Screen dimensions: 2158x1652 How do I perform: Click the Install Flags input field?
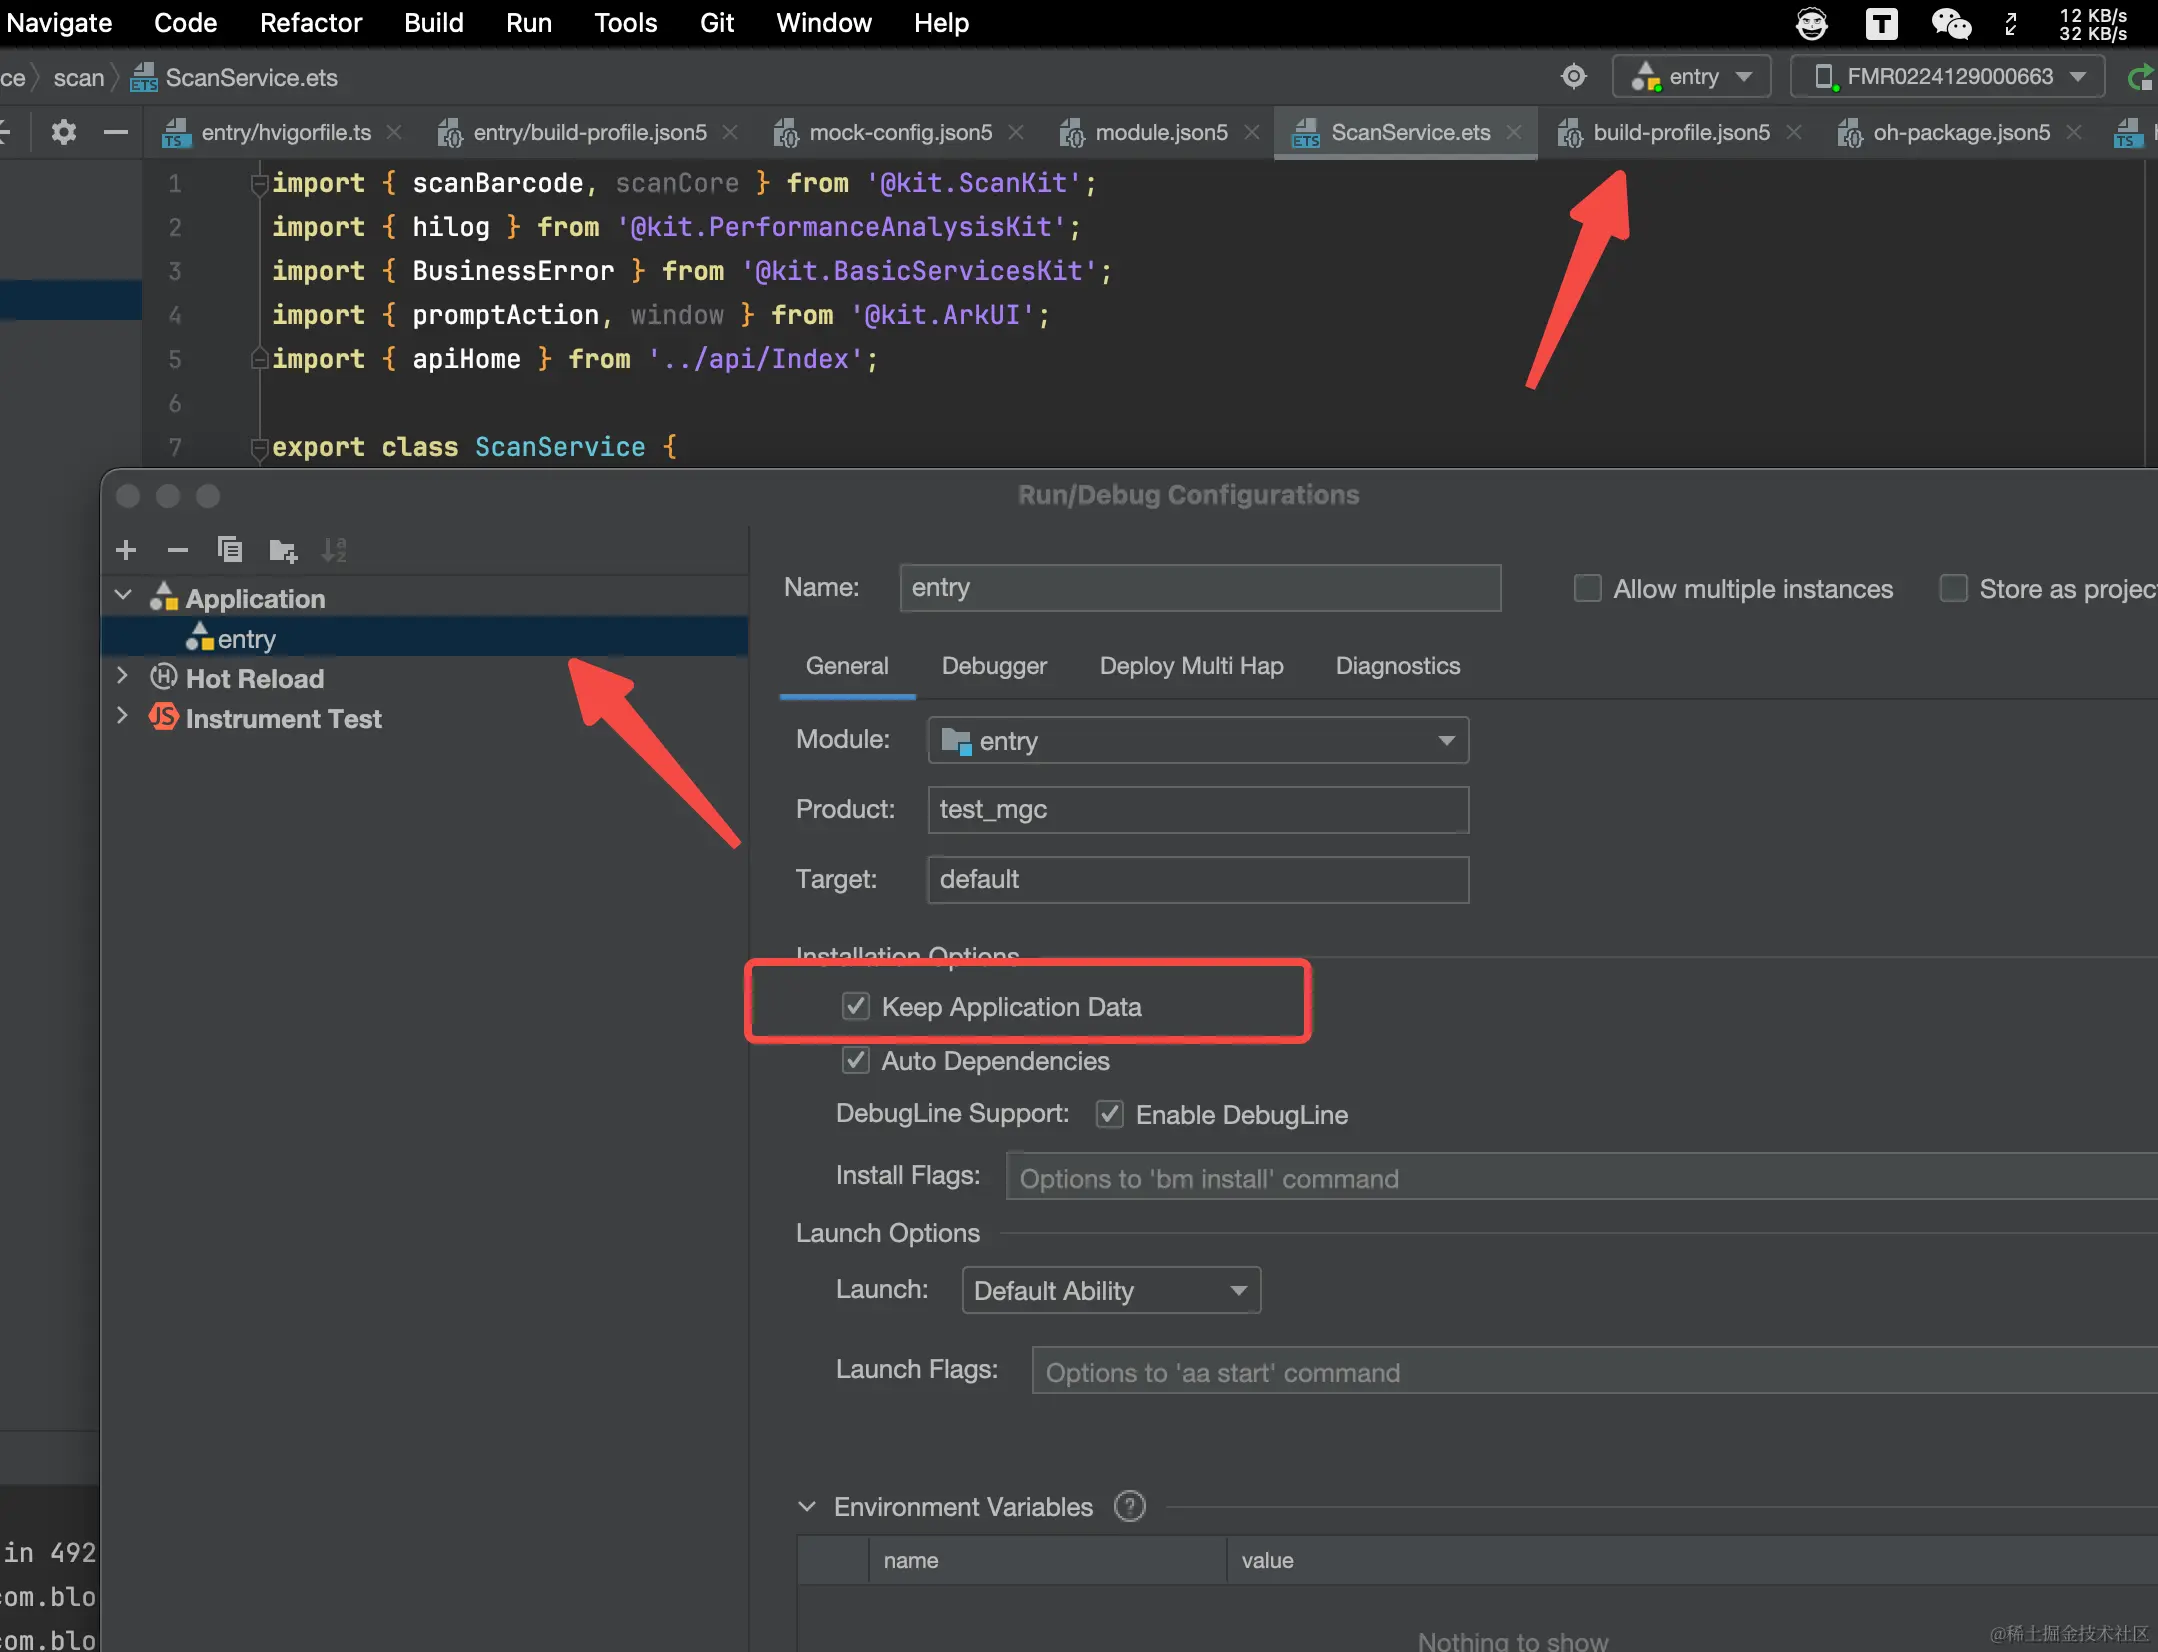1582,1177
